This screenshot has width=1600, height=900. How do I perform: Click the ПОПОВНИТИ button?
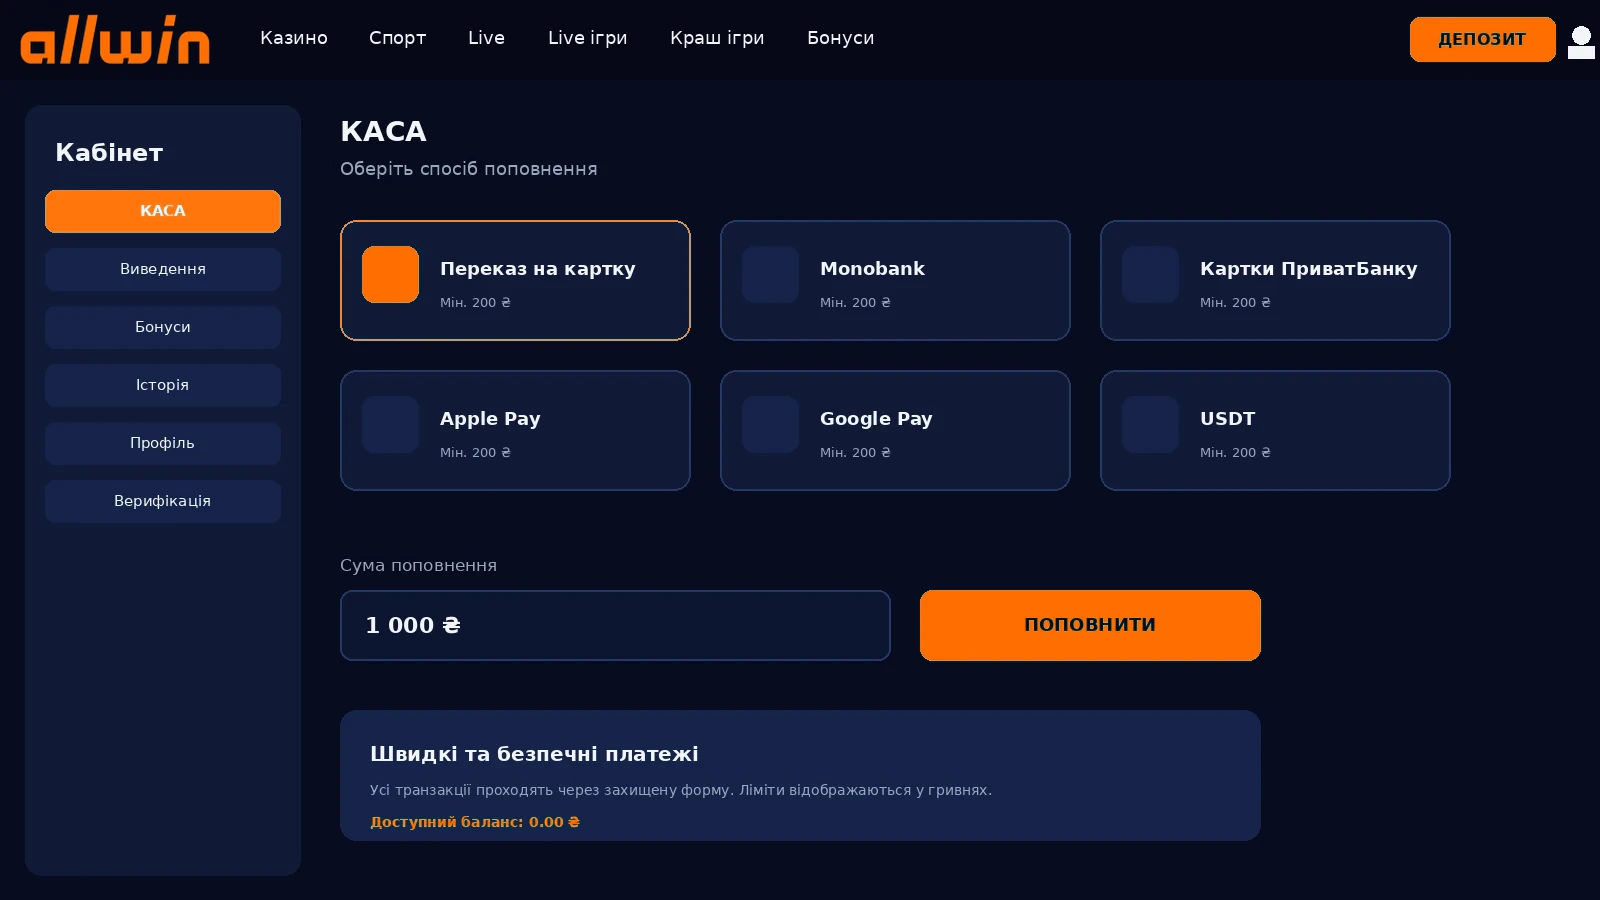click(x=1090, y=625)
